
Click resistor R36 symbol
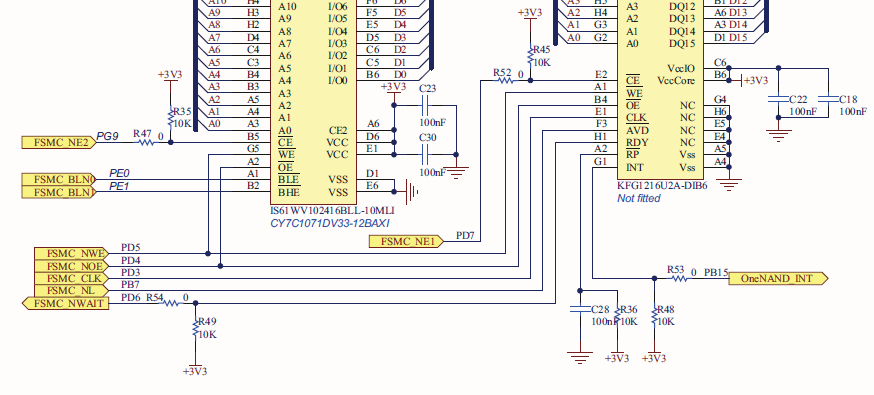pos(617,316)
